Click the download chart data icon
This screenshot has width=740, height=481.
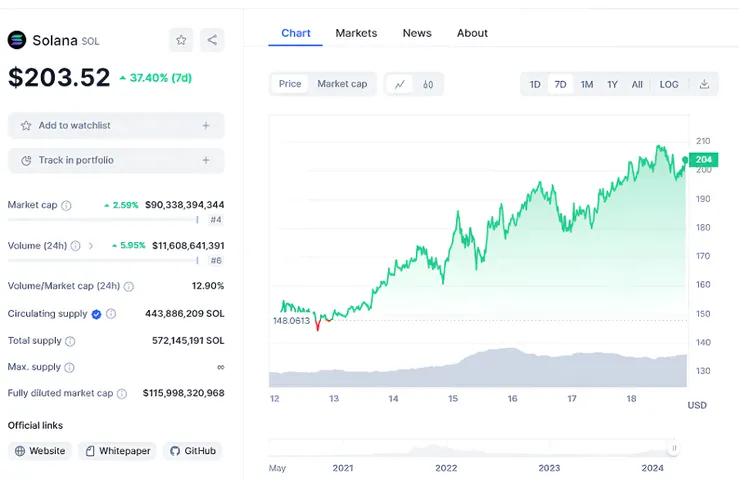pos(704,84)
